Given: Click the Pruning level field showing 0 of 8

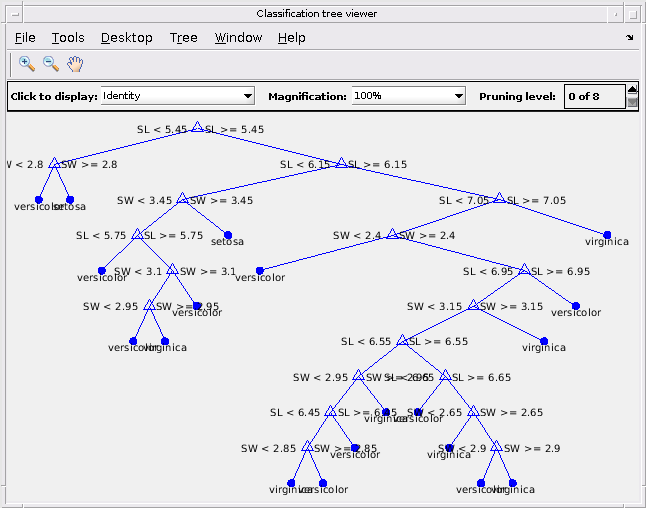Looking at the screenshot, I should (x=595, y=96).
